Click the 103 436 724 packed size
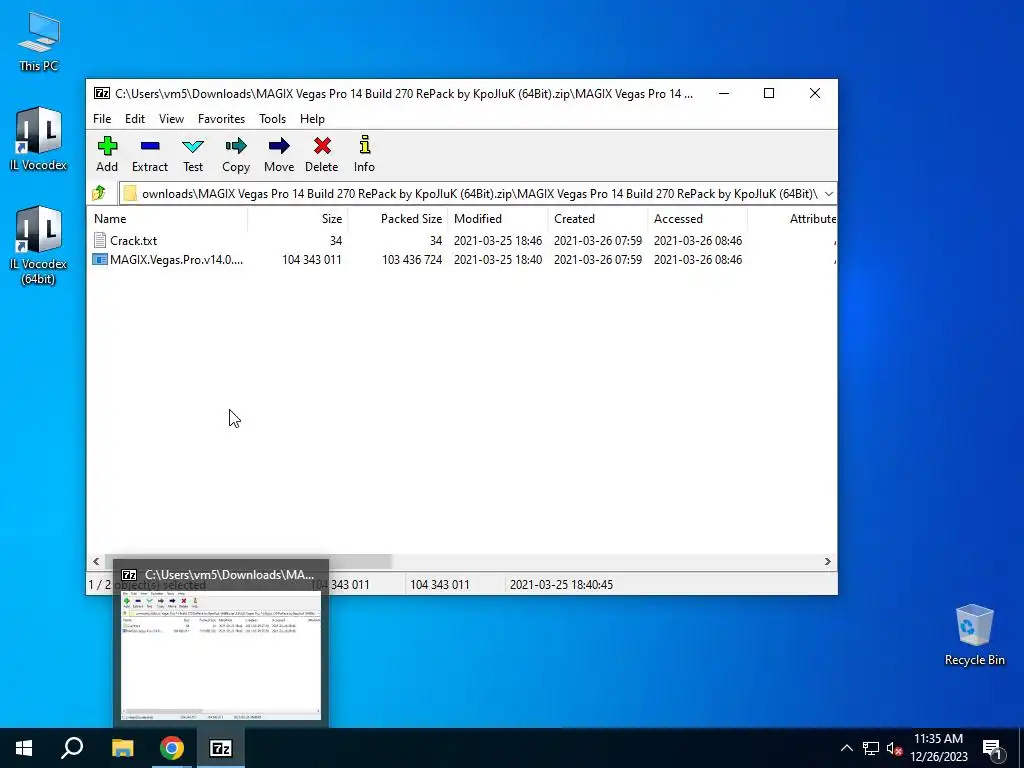This screenshot has height=768, width=1024. click(x=412, y=260)
